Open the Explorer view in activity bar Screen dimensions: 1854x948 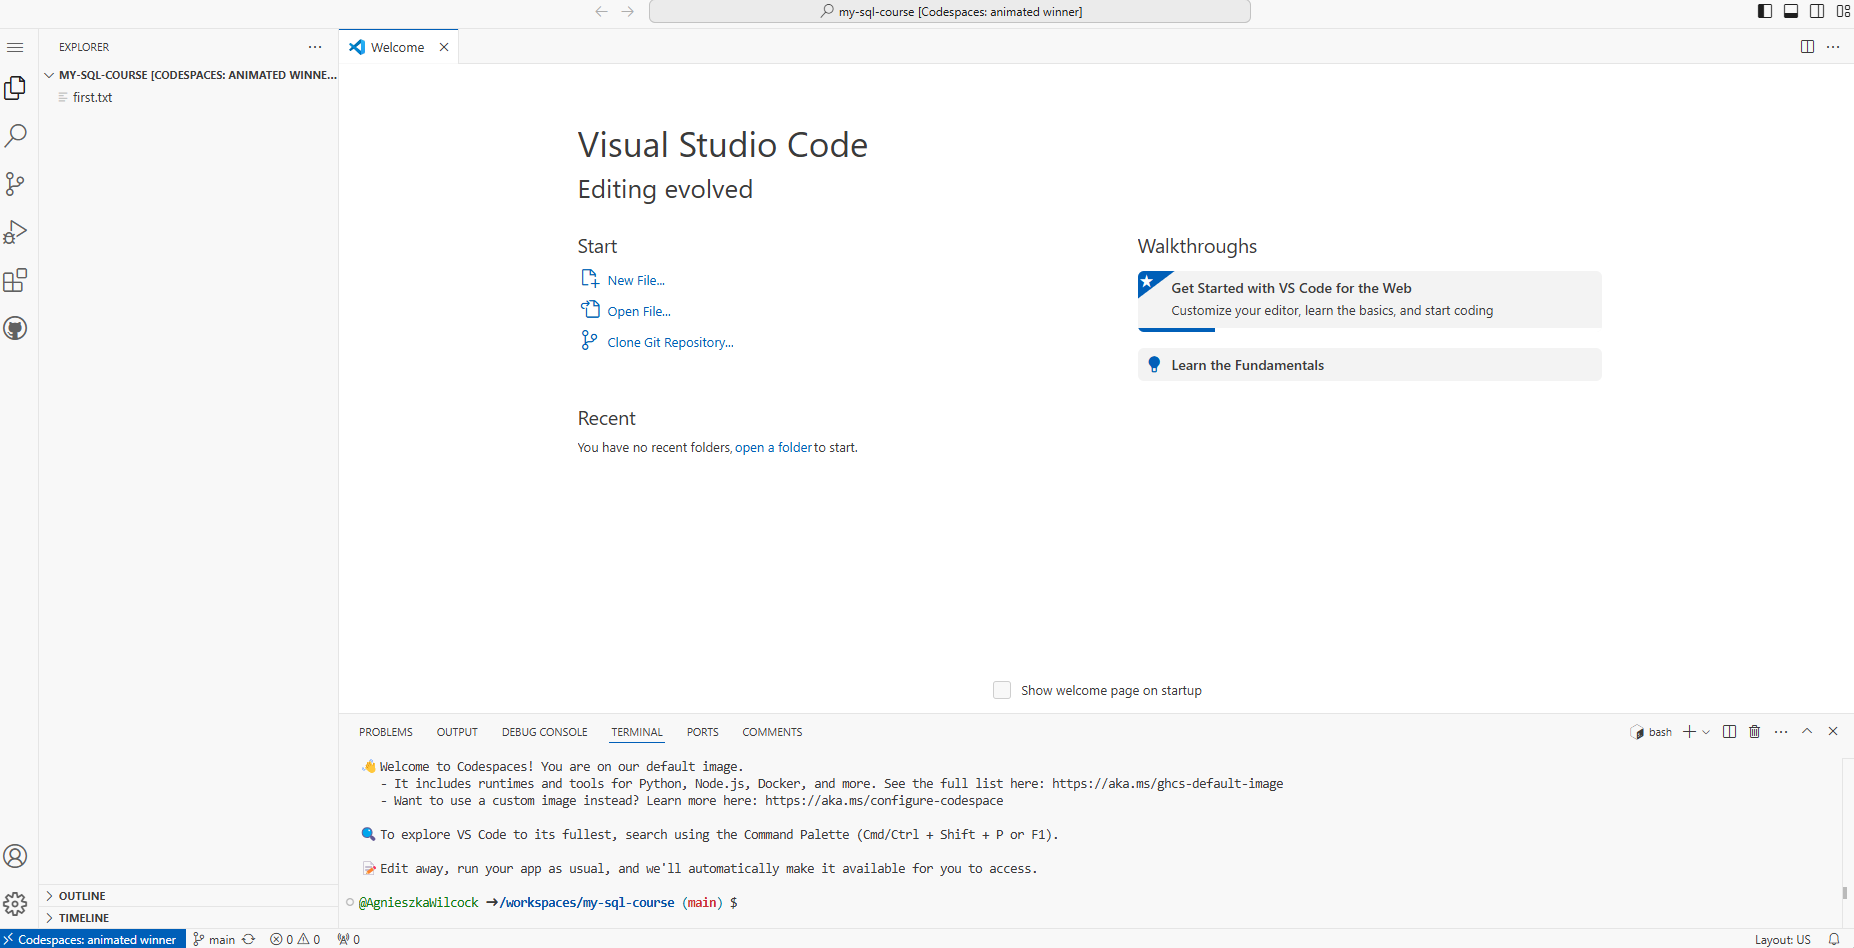click(15, 88)
